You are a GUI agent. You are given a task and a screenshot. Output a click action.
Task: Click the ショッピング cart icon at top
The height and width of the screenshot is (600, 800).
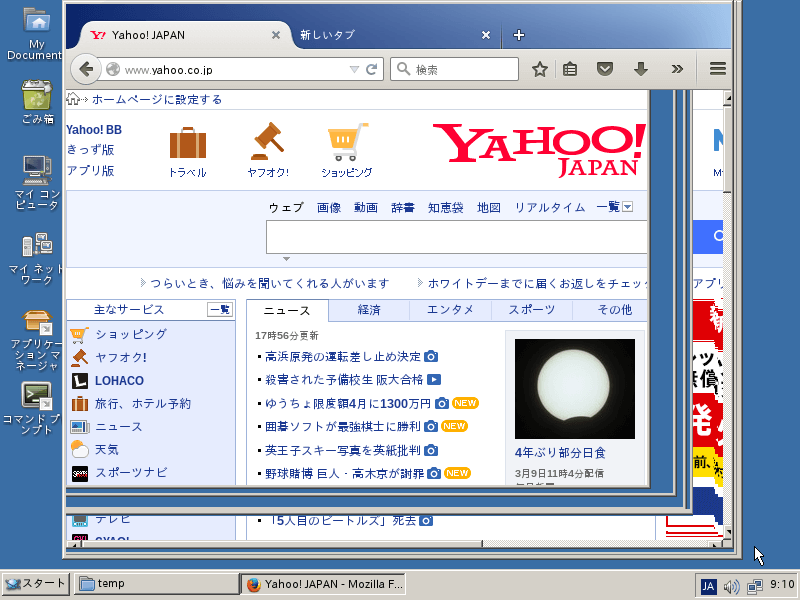(x=347, y=142)
